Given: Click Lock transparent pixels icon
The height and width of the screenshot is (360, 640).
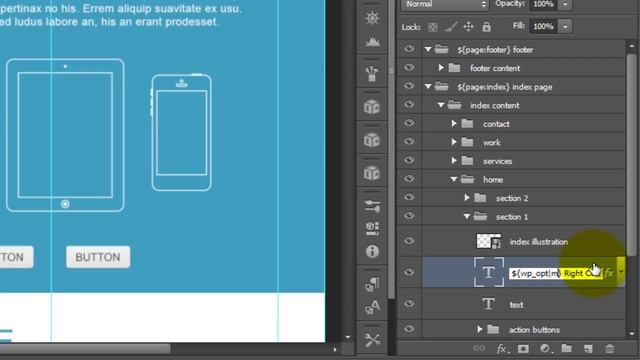Looking at the screenshot, I should [433, 27].
